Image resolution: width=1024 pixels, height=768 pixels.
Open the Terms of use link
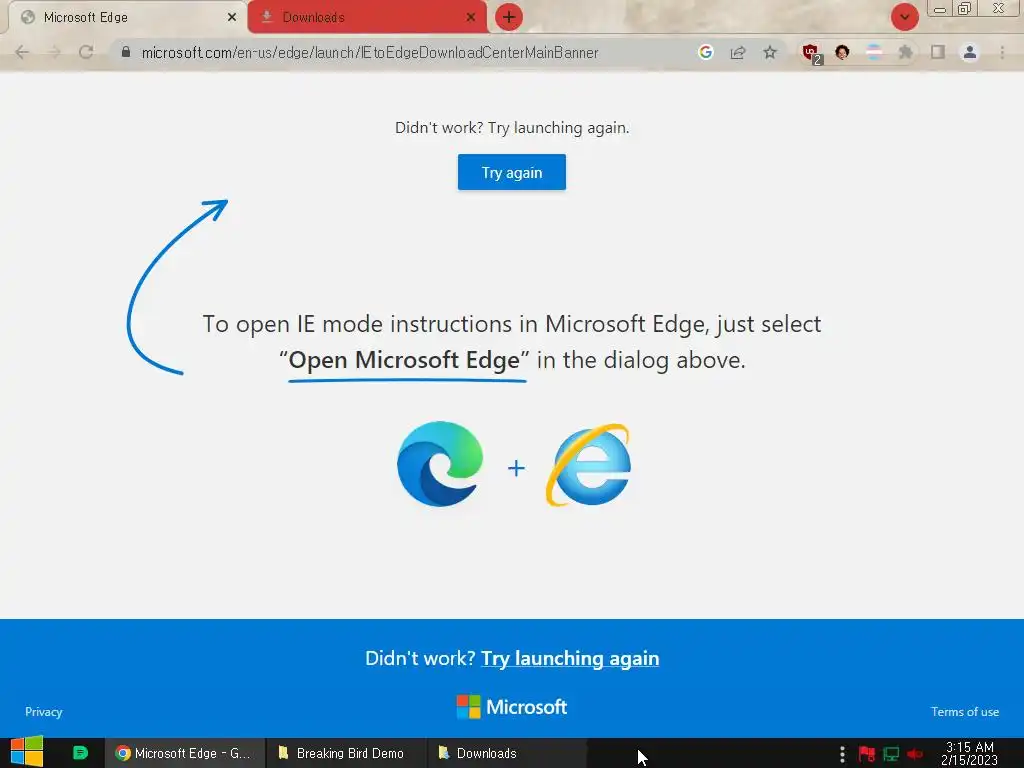click(x=965, y=712)
